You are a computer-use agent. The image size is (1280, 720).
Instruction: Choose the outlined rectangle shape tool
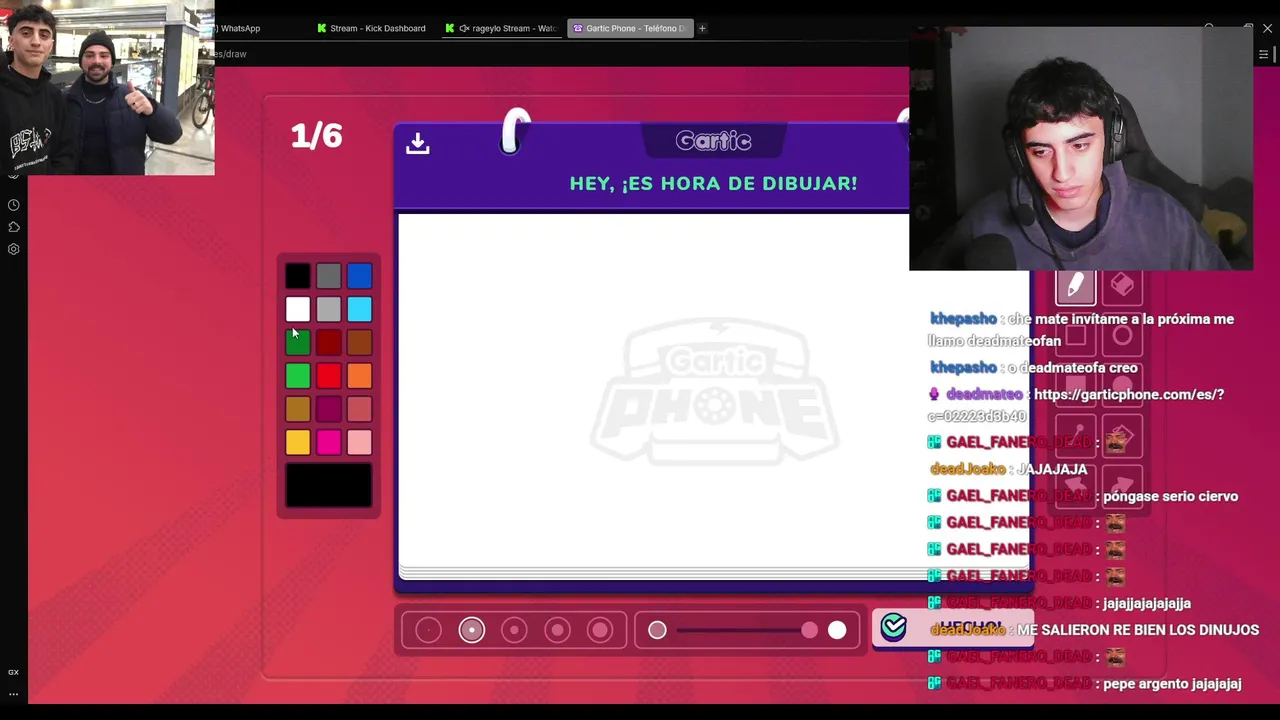(1076, 336)
